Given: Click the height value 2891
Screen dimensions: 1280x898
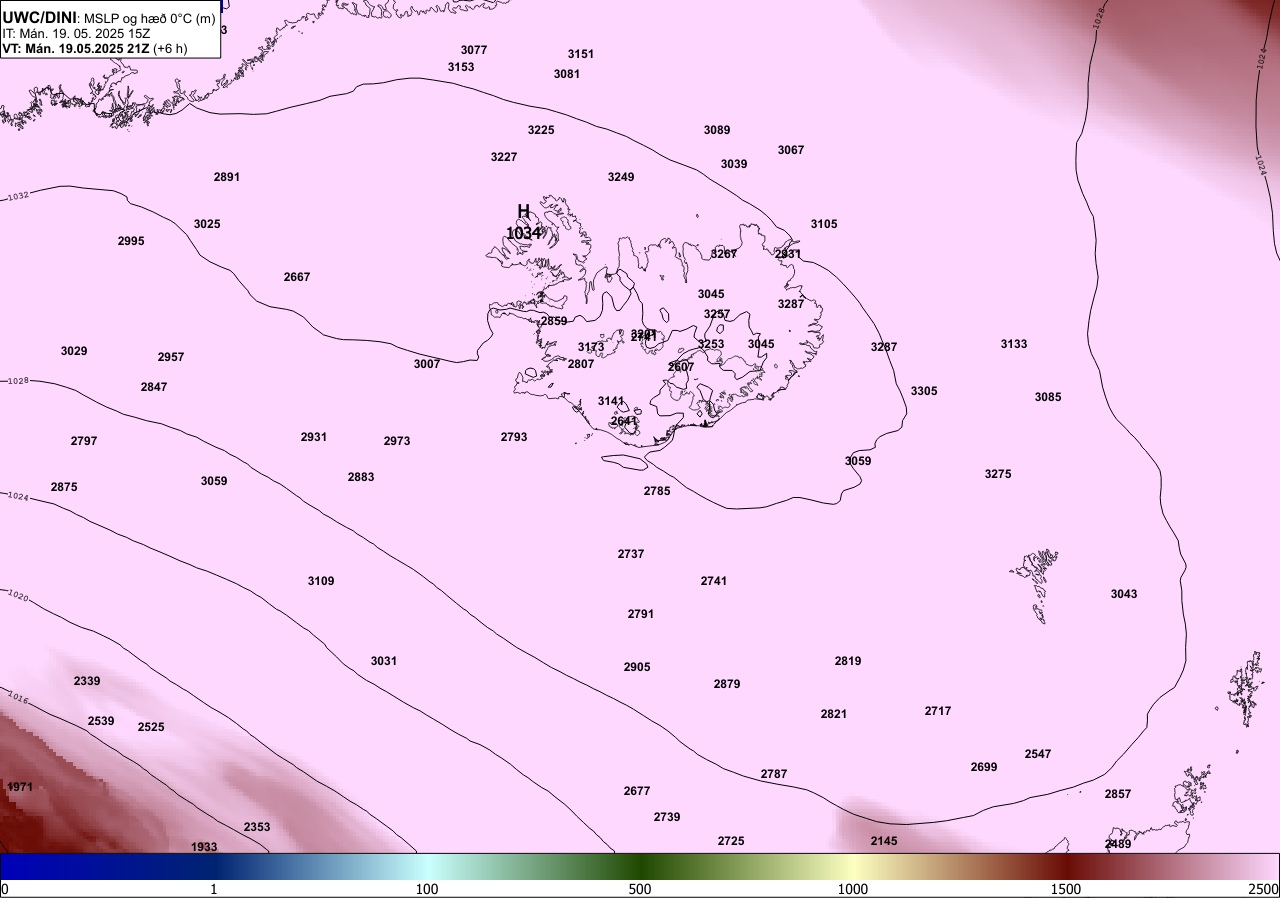Looking at the screenshot, I should [227, 177].
